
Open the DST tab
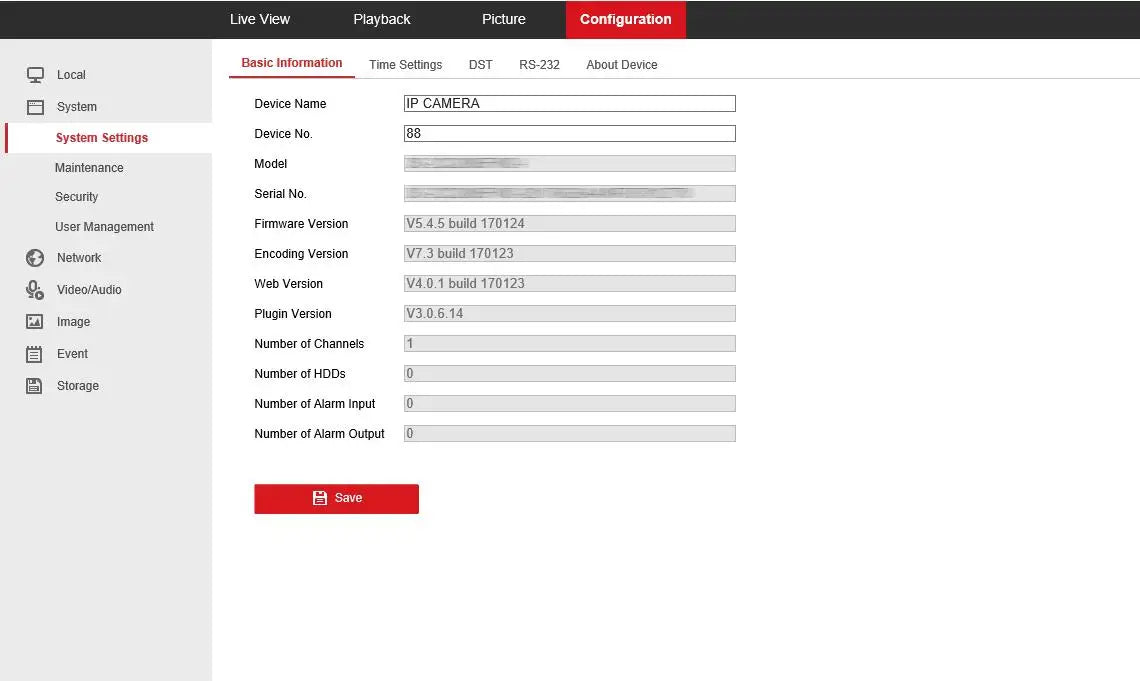[480, 64]
